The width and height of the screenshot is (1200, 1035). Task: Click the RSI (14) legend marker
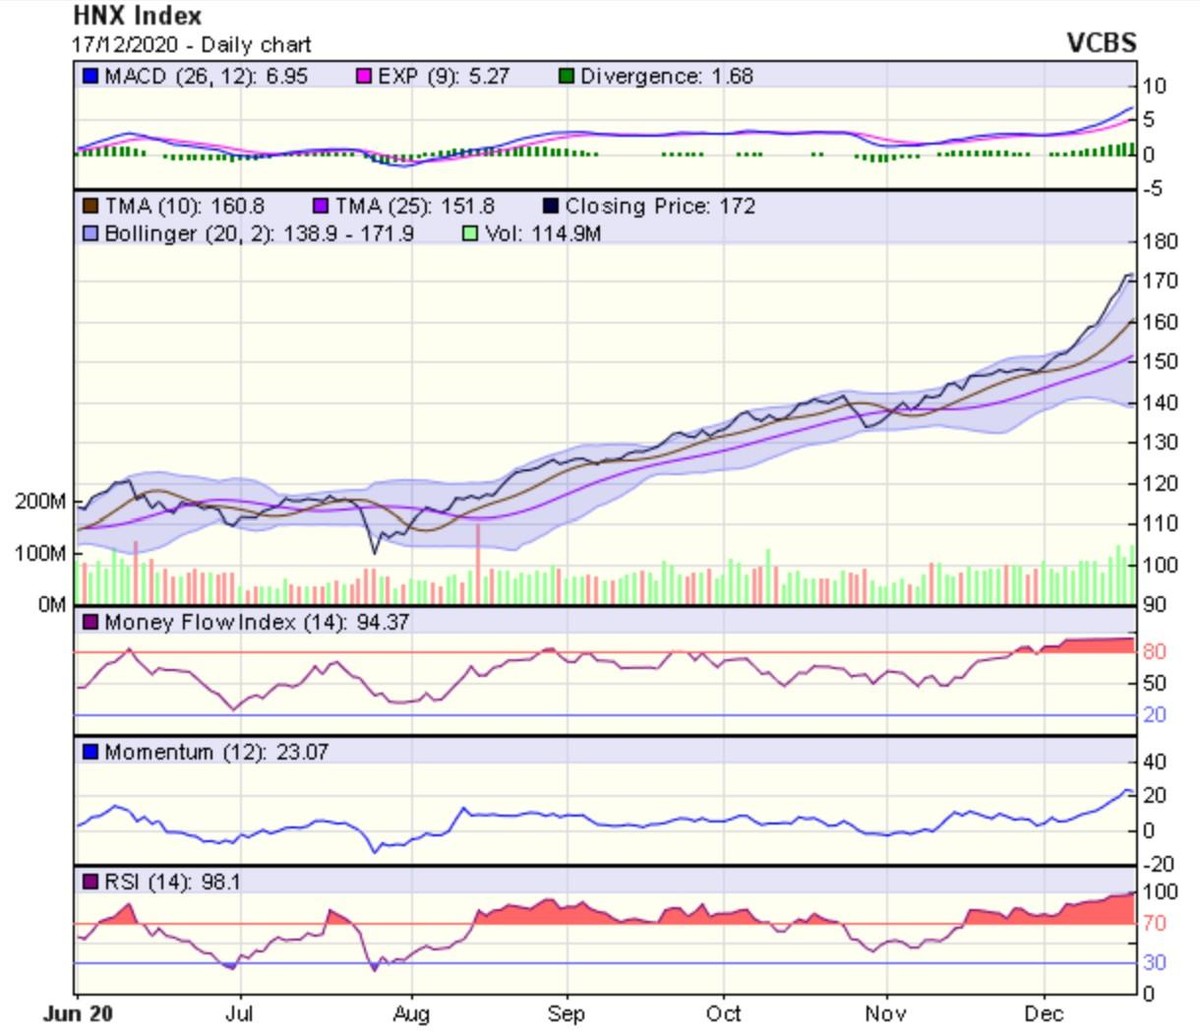click(90, 882)
